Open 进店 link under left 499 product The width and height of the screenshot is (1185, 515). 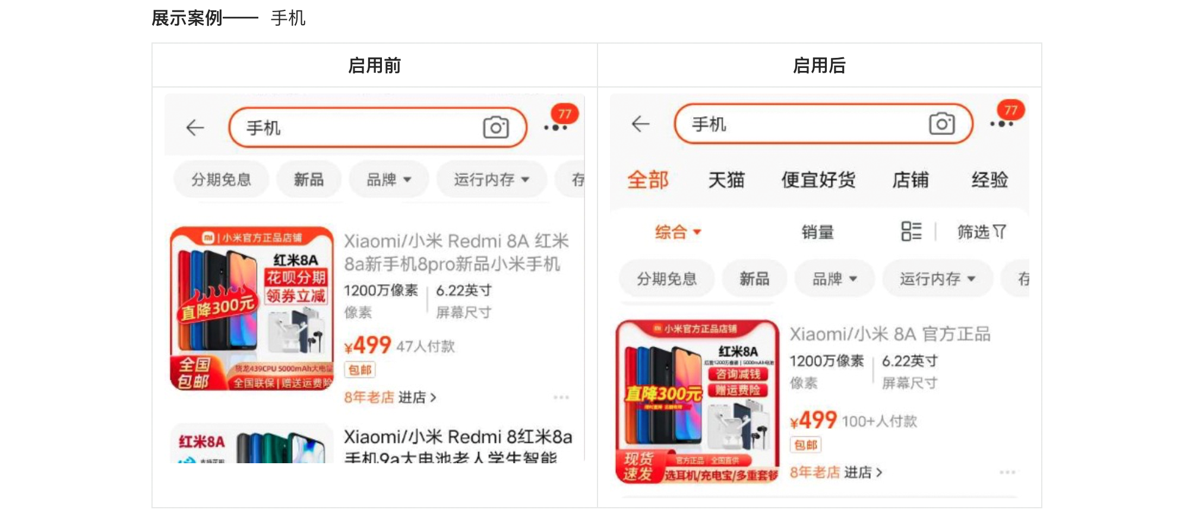[417, 397]
